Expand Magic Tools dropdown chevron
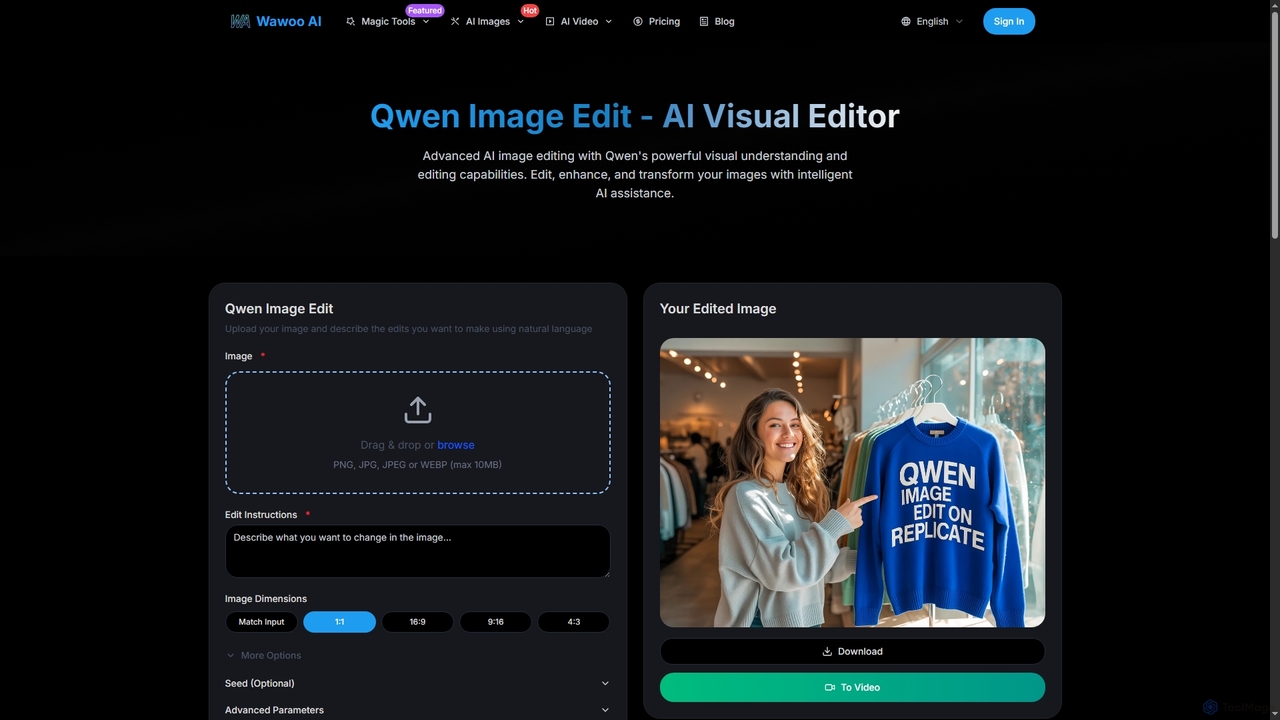Viewport: 1280px width, 720px height. (426, 21)
